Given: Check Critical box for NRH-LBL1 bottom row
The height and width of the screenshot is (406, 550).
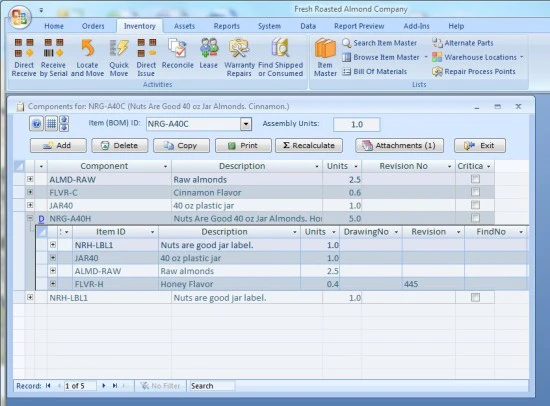Looking at the screenshot, I should (x=475, y=298).
